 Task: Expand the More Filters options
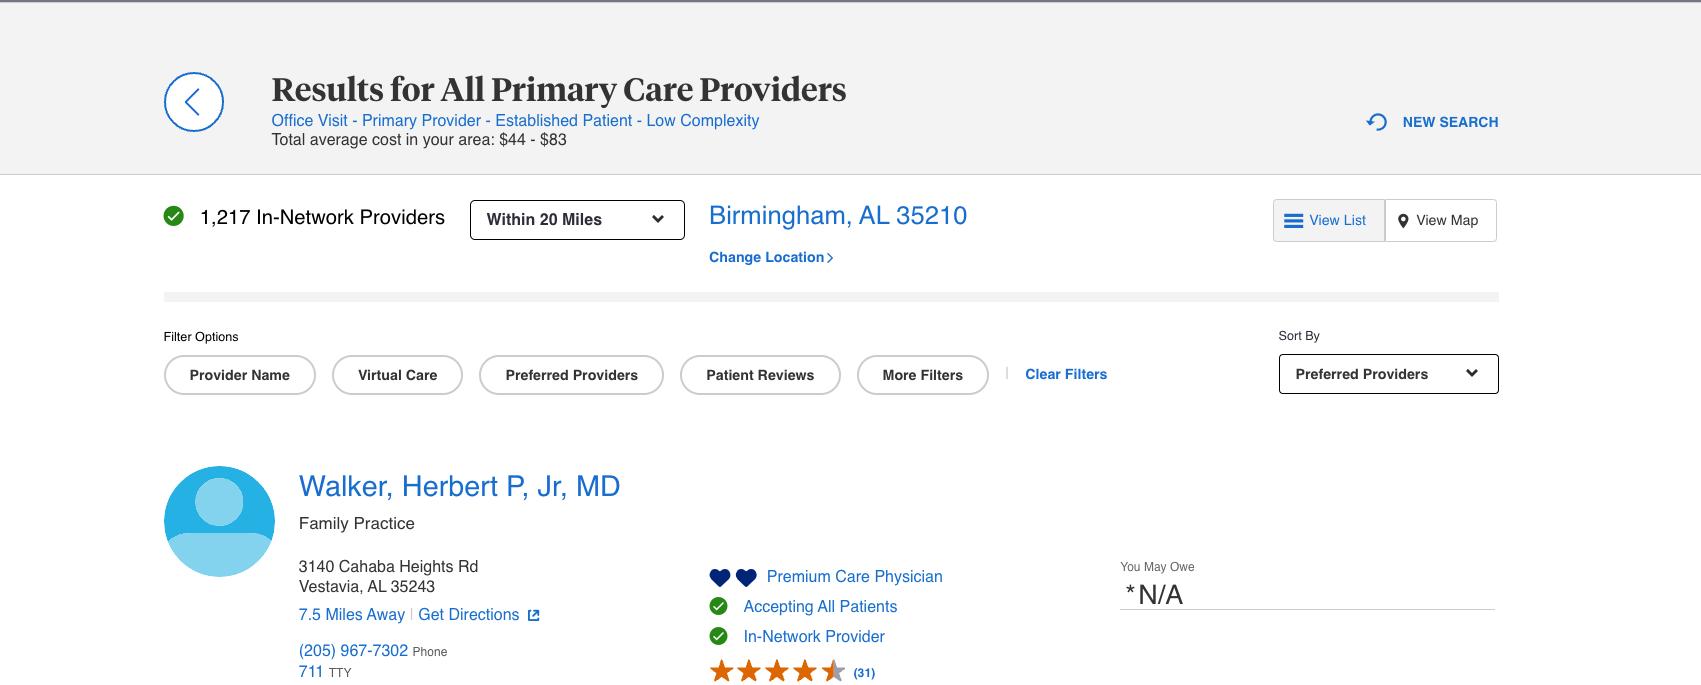click(922, 375)
